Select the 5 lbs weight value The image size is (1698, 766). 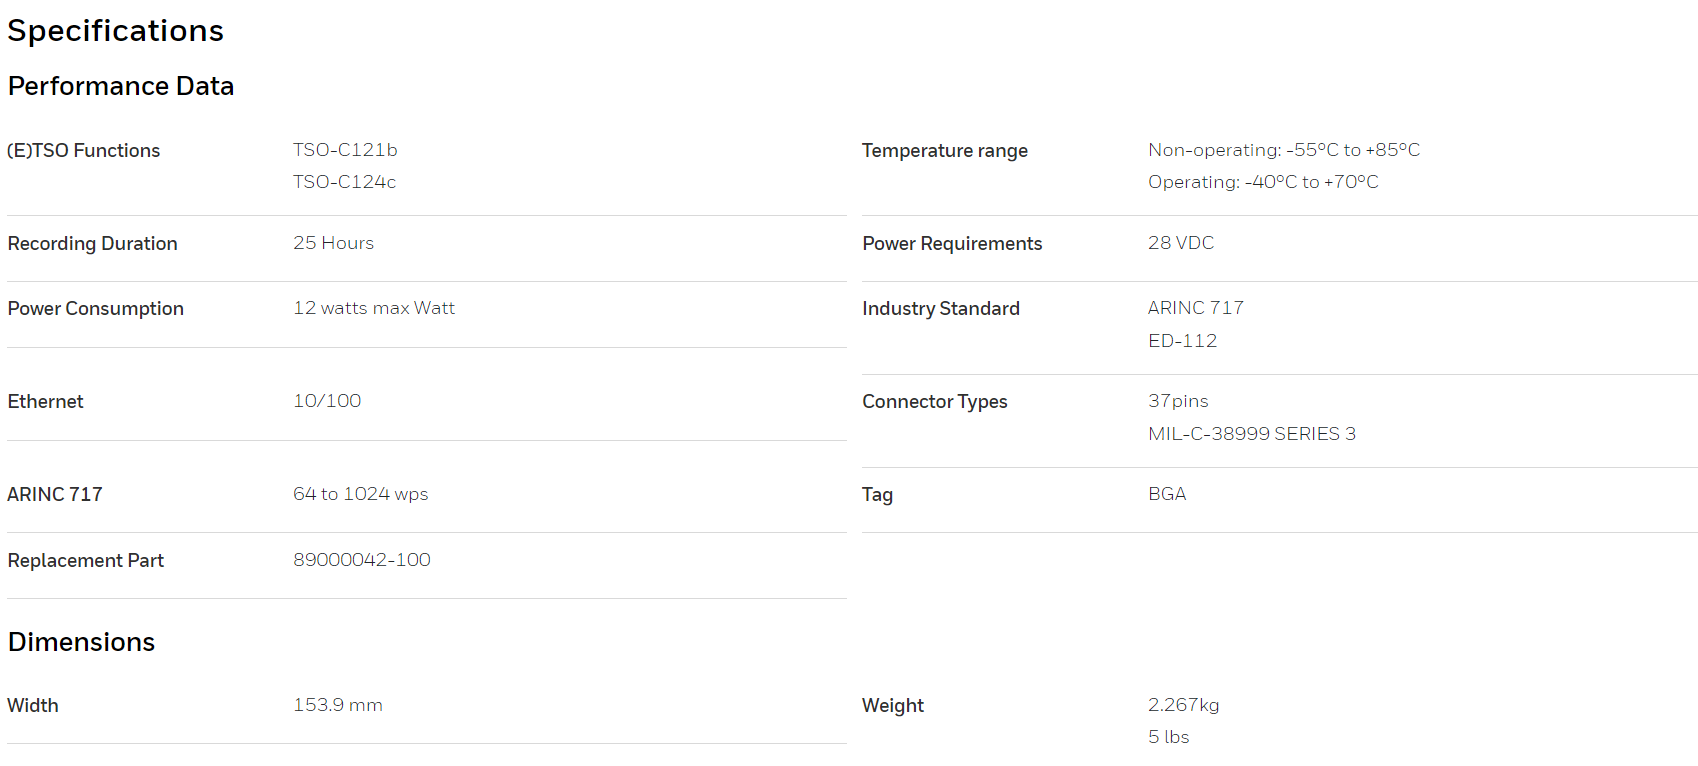[x=1169, y=737]
